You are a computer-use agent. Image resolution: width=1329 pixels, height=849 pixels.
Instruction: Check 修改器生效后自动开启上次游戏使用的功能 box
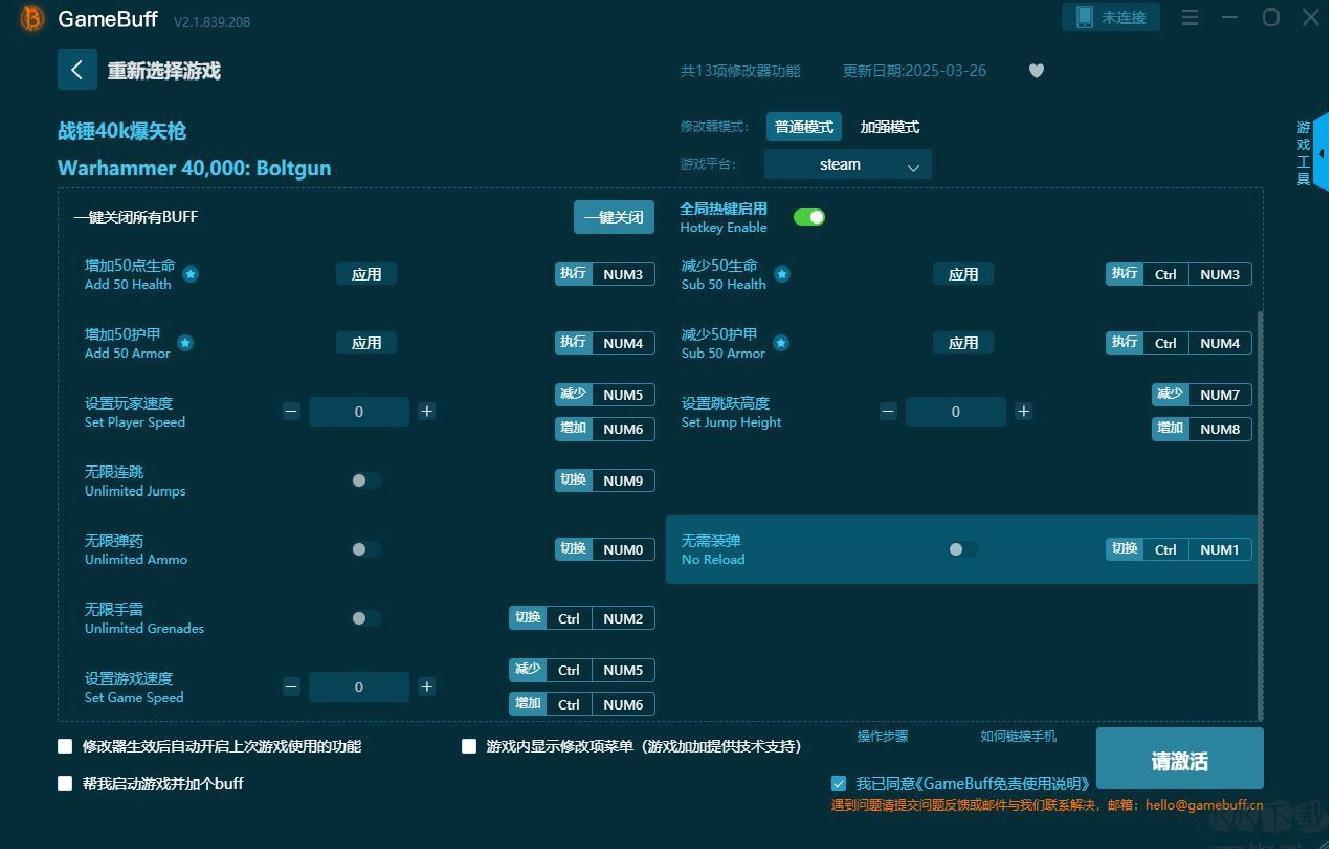(x=65, y=746)
